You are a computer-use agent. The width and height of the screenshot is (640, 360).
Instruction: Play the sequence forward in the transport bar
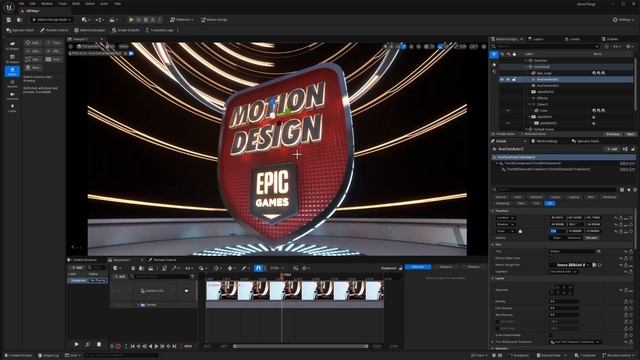click(156, 346)
